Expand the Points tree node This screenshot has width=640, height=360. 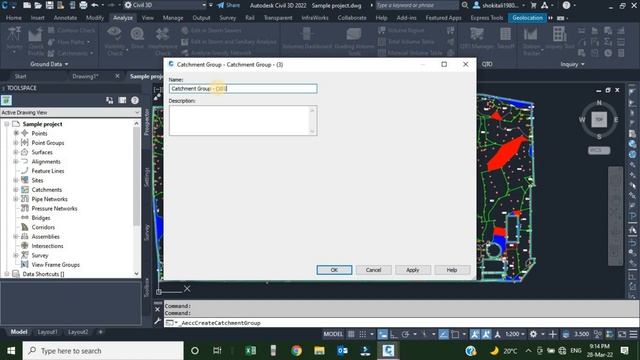pyautogui.click(x=16, y=133)
